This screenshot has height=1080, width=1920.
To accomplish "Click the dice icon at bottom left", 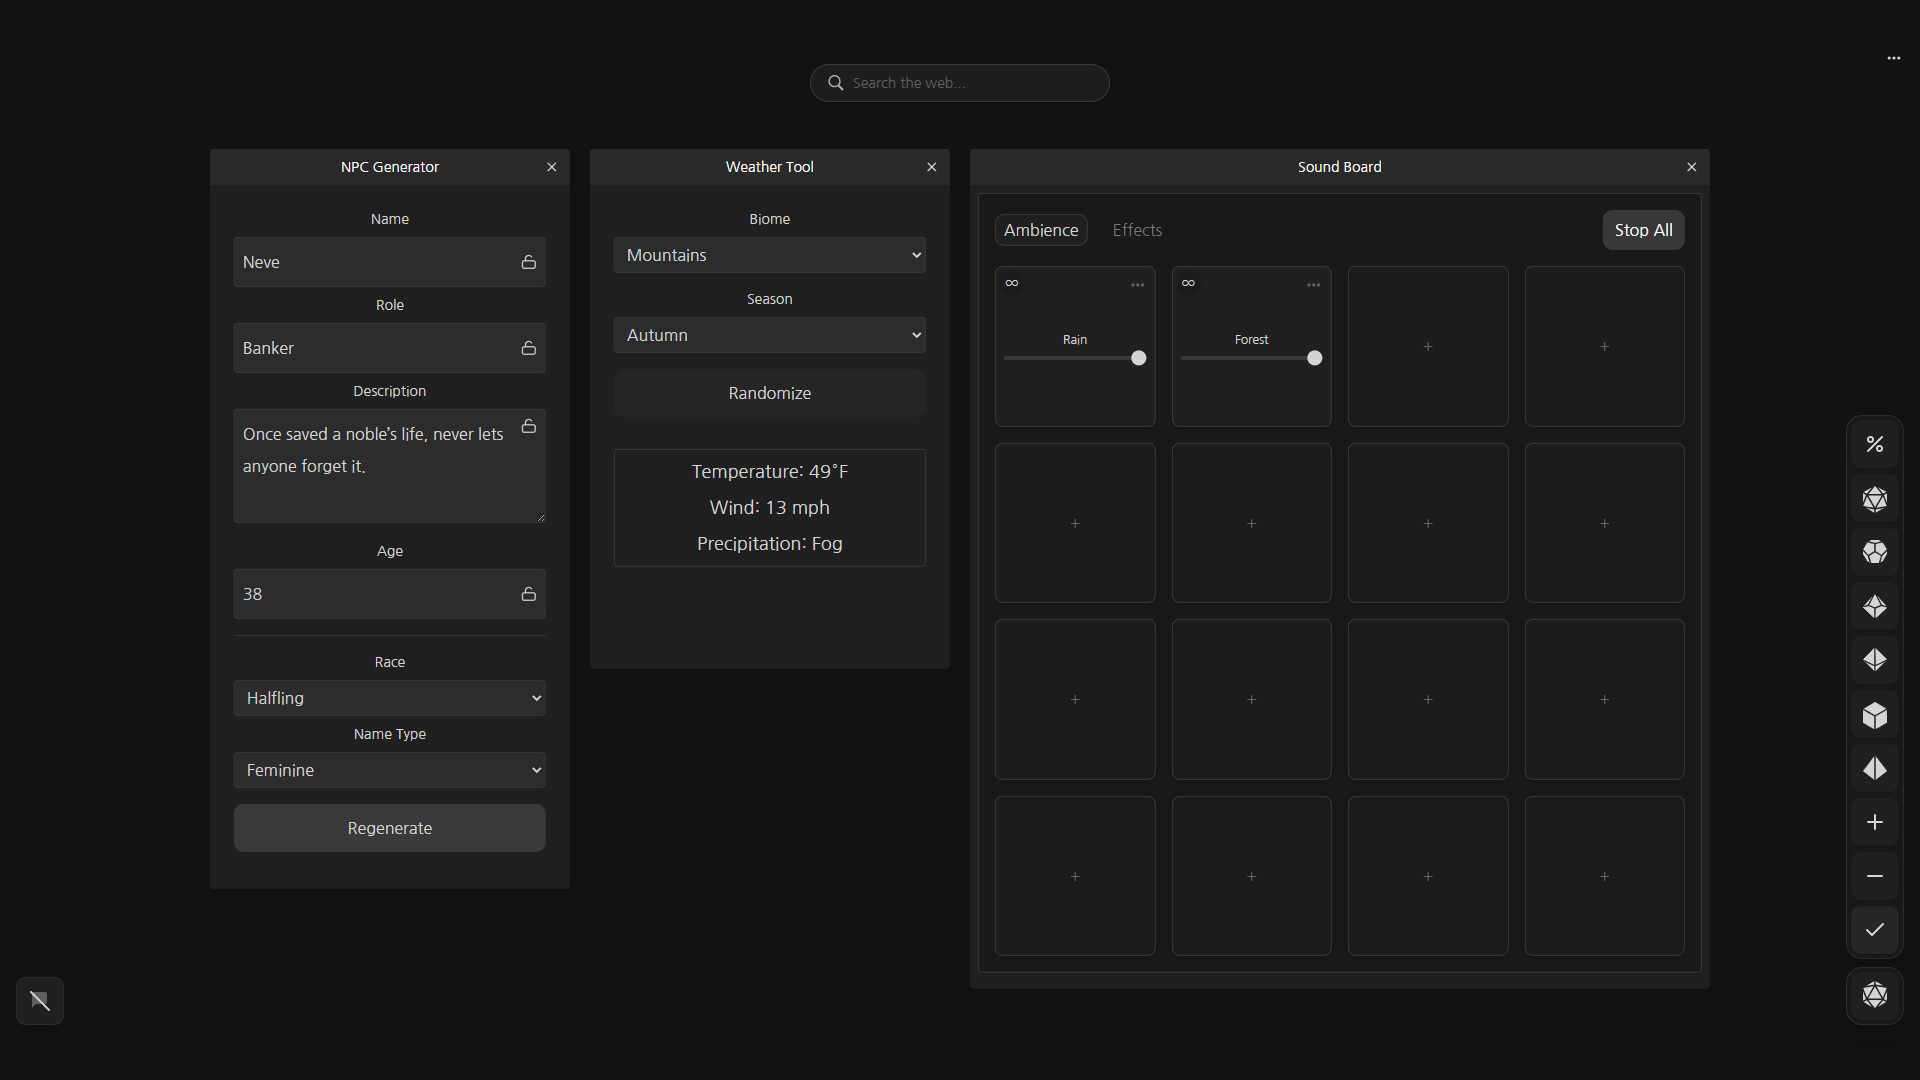I will point(39,1000).
